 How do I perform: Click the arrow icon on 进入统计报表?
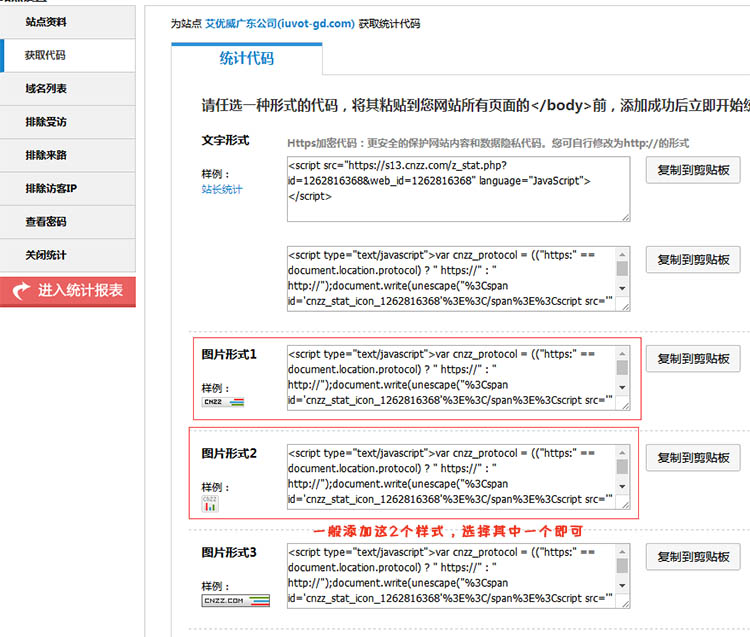[21, 291]
